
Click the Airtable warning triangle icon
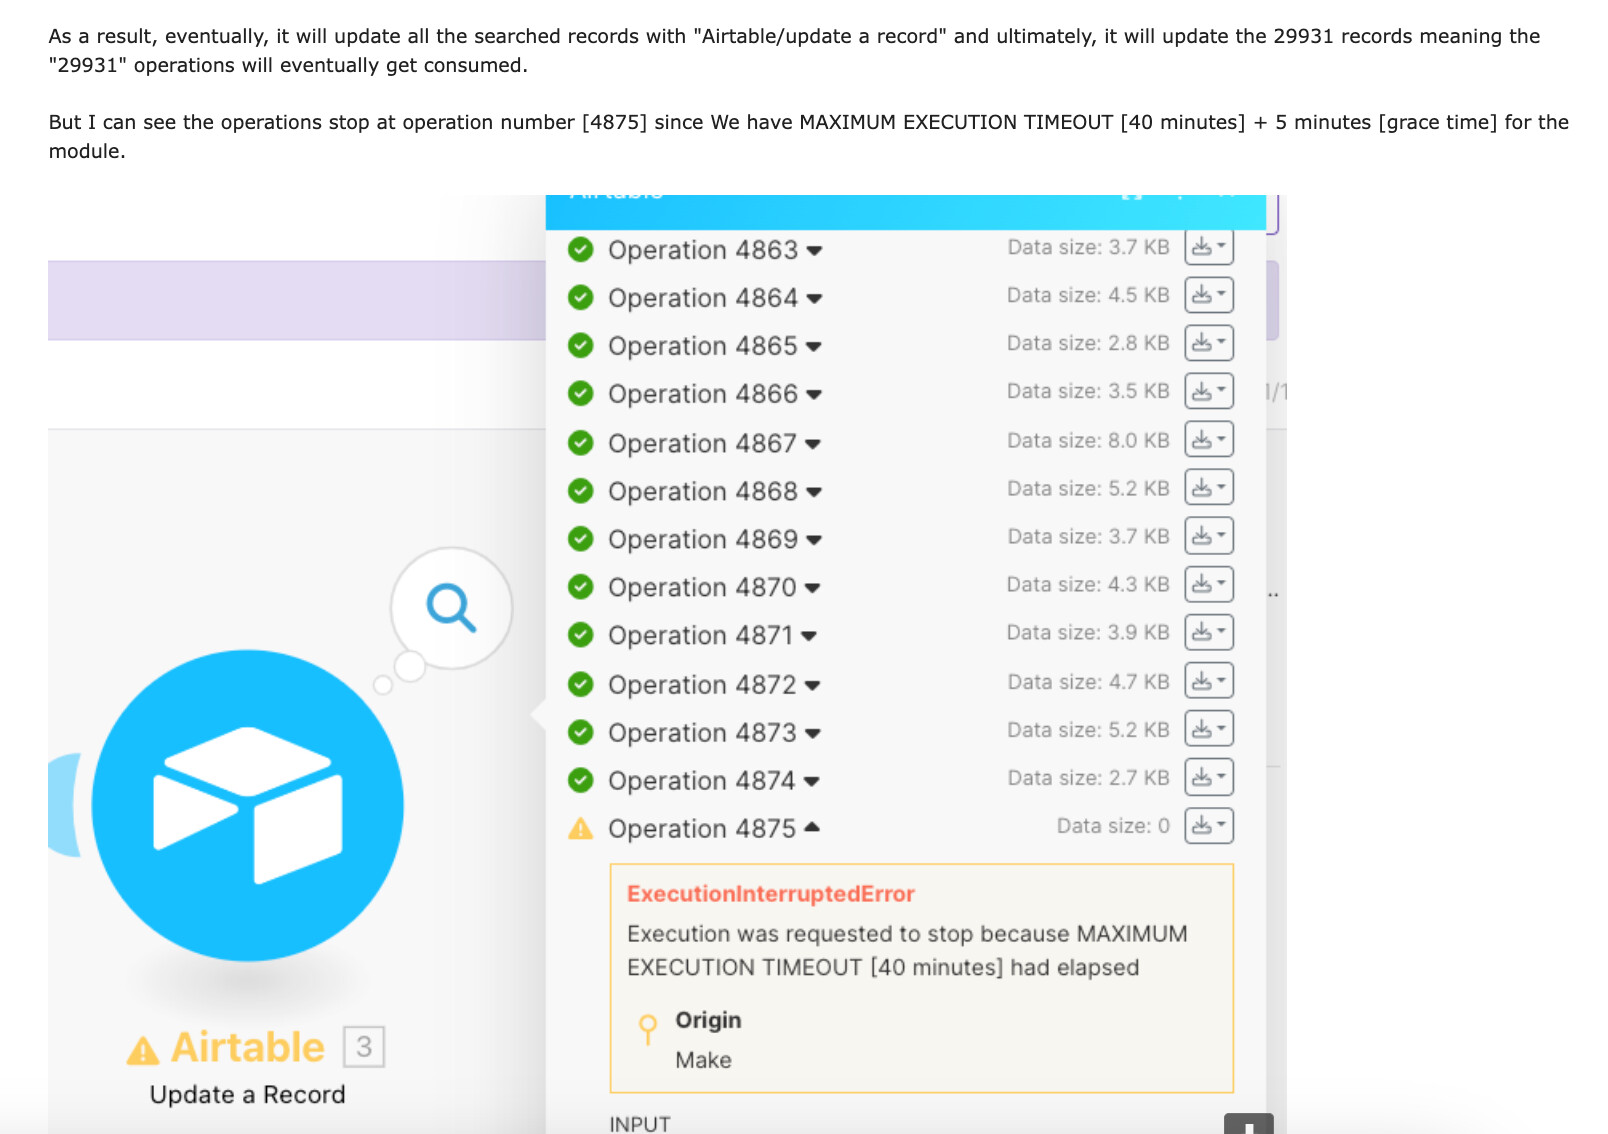143,1050
